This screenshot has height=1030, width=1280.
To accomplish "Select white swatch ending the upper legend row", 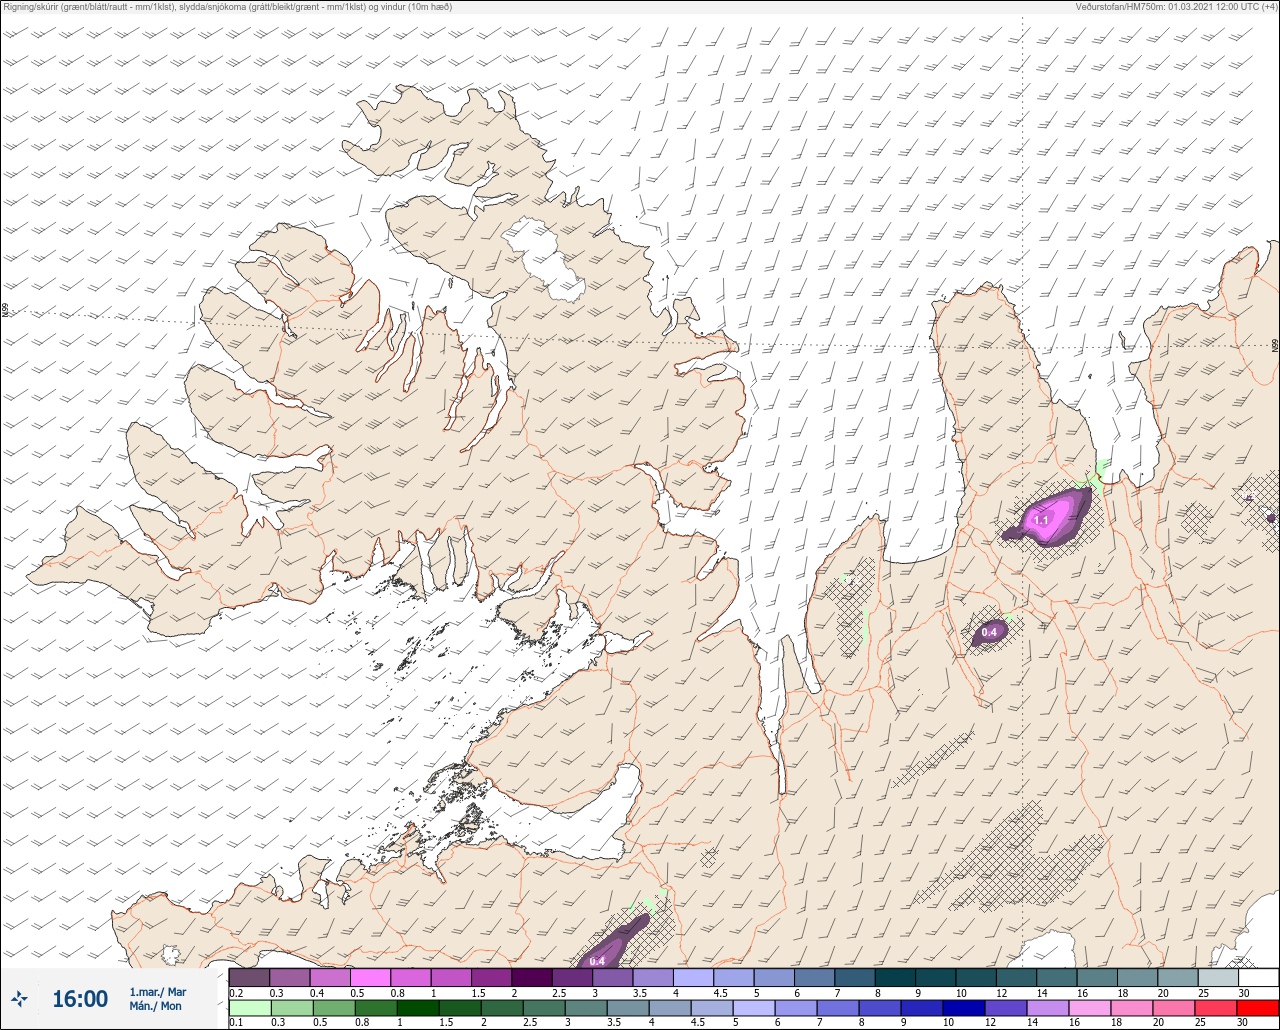I will click(1258, 977).
